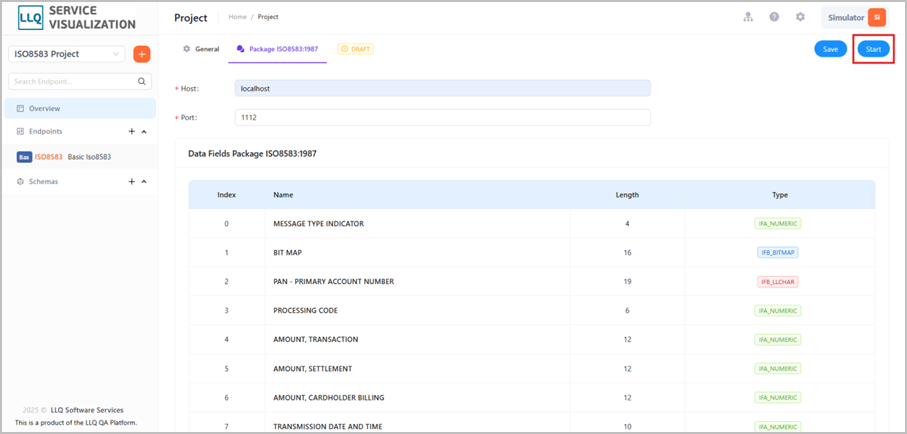The height and width of the screenshot is (434, 907).
Task: Collapse the Schemas section chevron
Action: click(x=144, y=182)
